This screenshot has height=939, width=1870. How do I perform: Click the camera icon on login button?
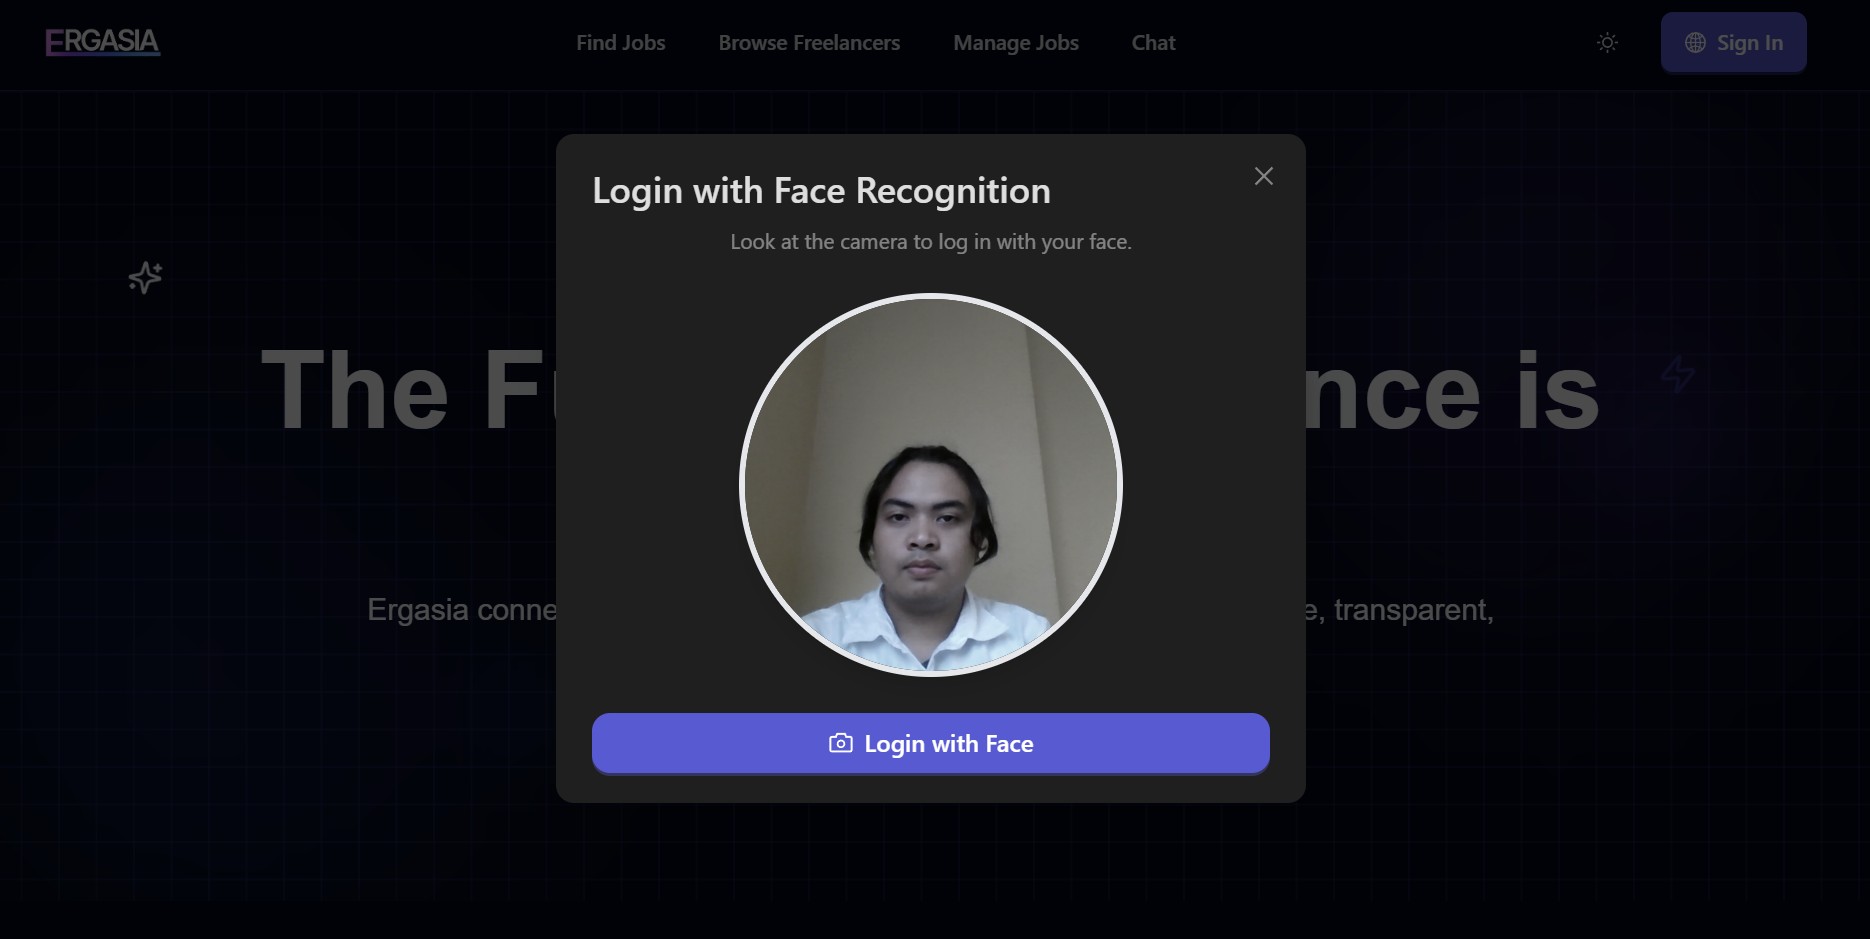point(841,743)
